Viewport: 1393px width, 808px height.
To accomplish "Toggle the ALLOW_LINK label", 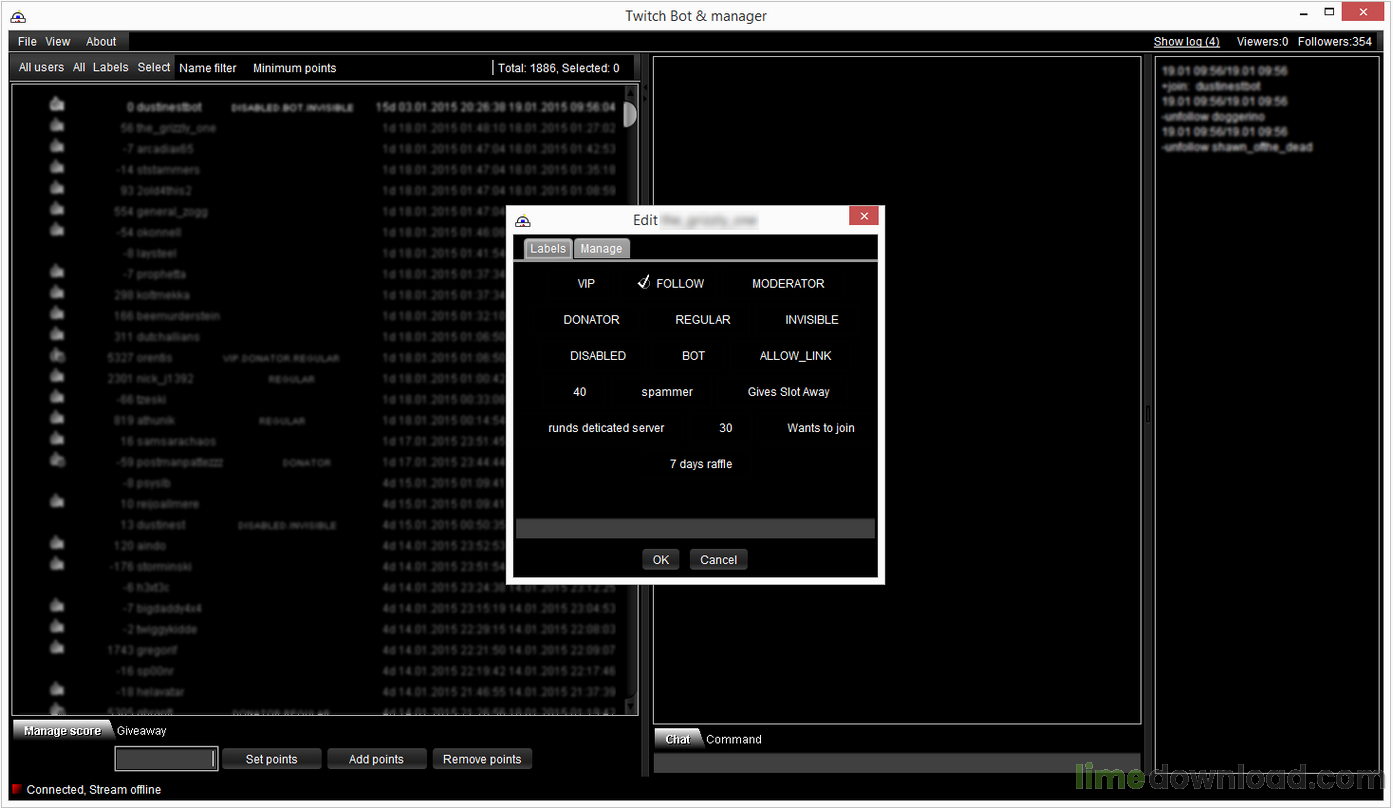I will [x=796, y=356].
